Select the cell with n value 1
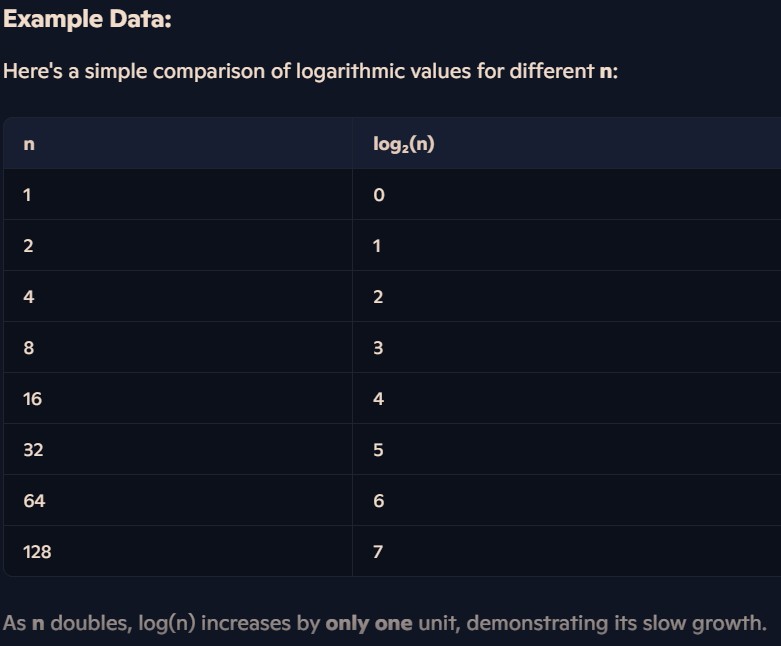781x646 pixels. click(x=28, y=195)
